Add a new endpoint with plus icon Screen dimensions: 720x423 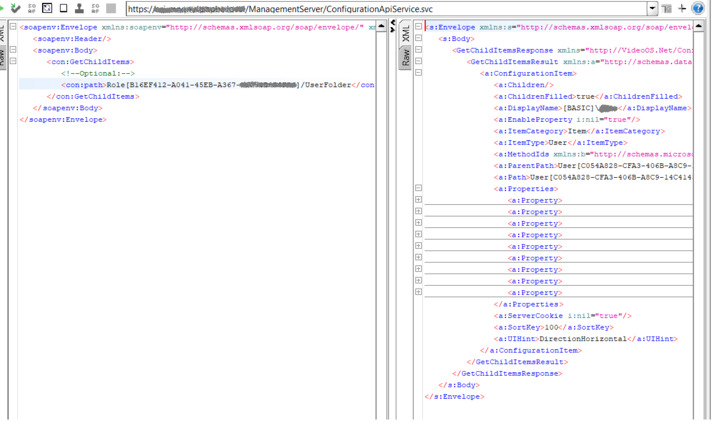[x=682, y=8]
